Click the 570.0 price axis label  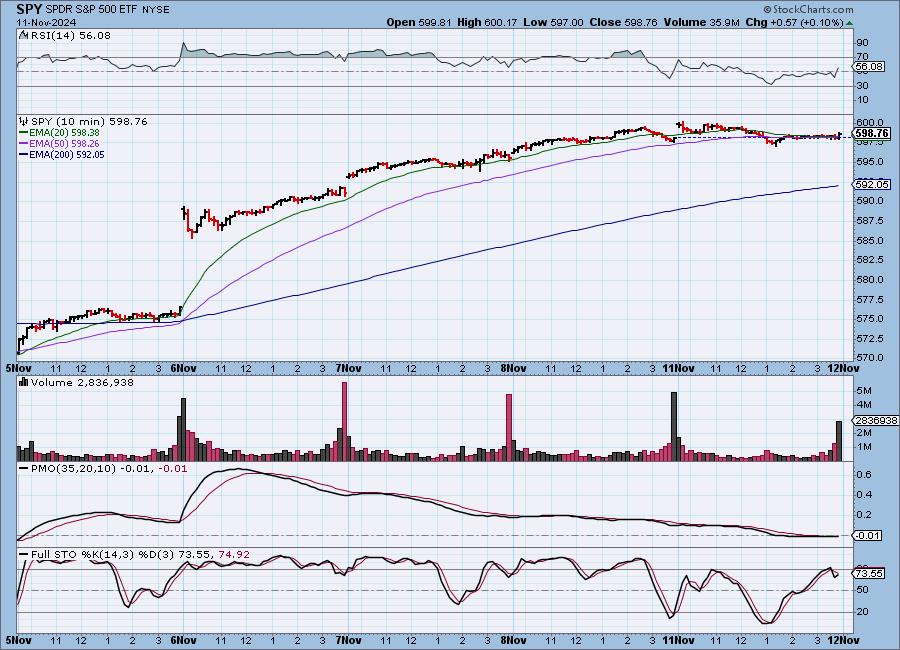click(871, 358)
